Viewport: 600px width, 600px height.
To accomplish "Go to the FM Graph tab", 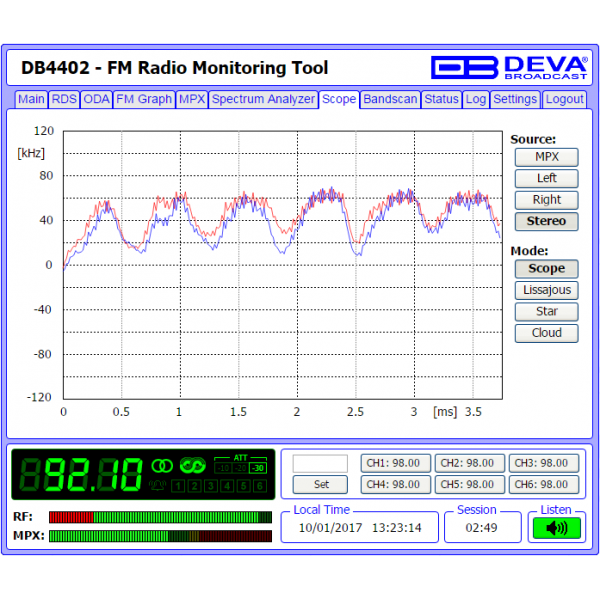I will (144, 99).
